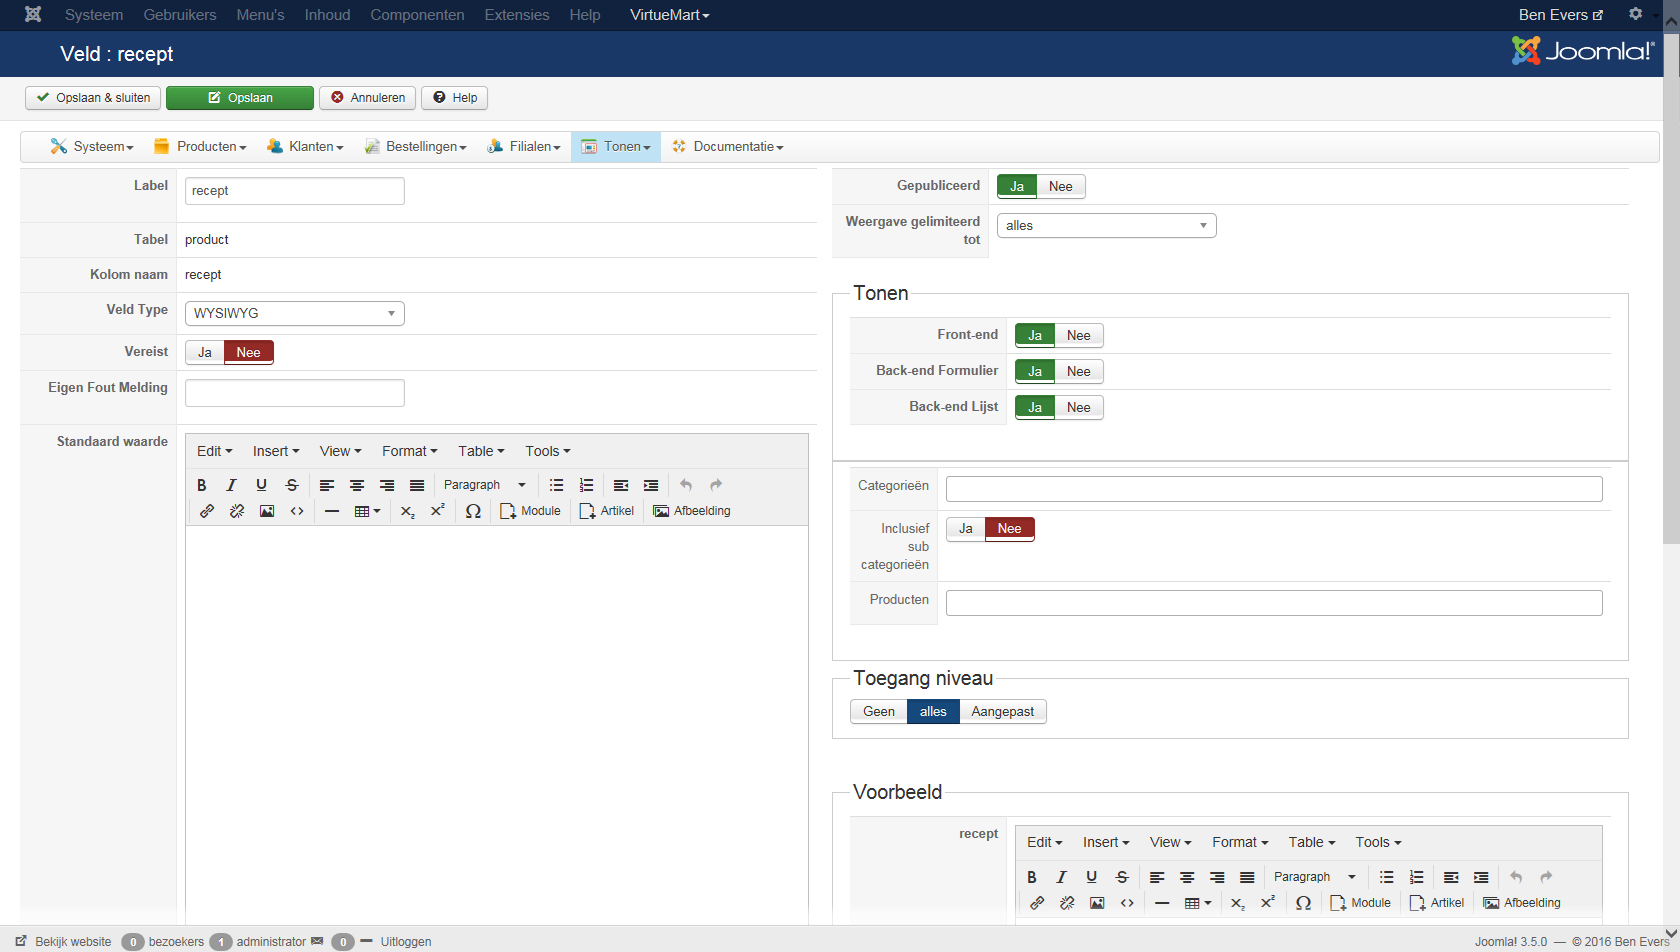
Task: Click the green Opslaan button
Action: [240, 98]
